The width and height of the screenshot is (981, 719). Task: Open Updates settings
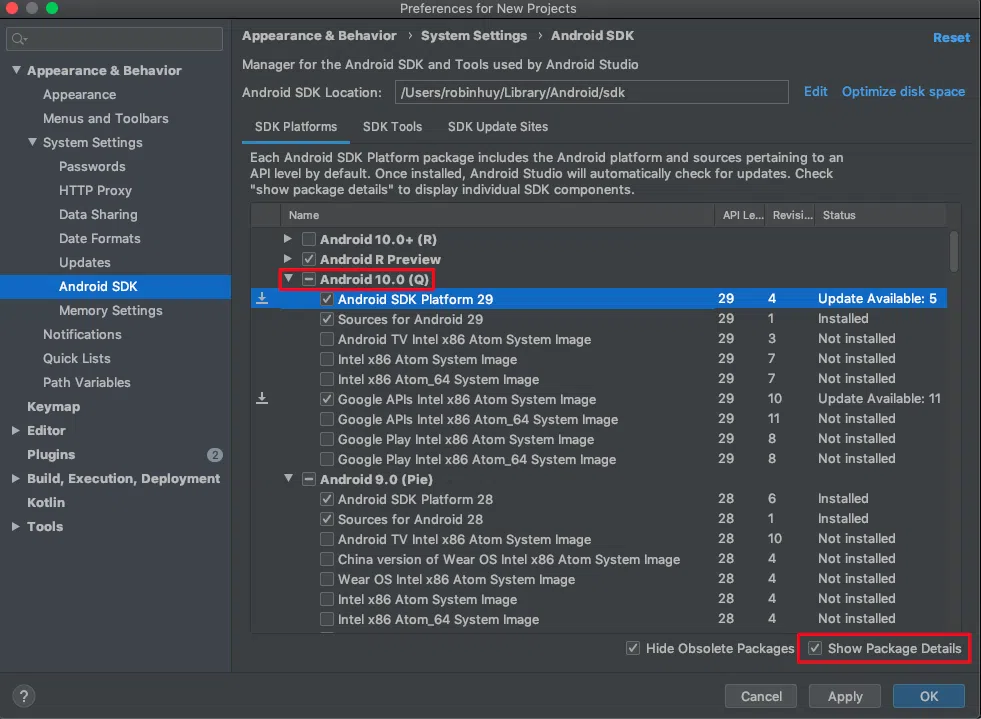[84, 263]
